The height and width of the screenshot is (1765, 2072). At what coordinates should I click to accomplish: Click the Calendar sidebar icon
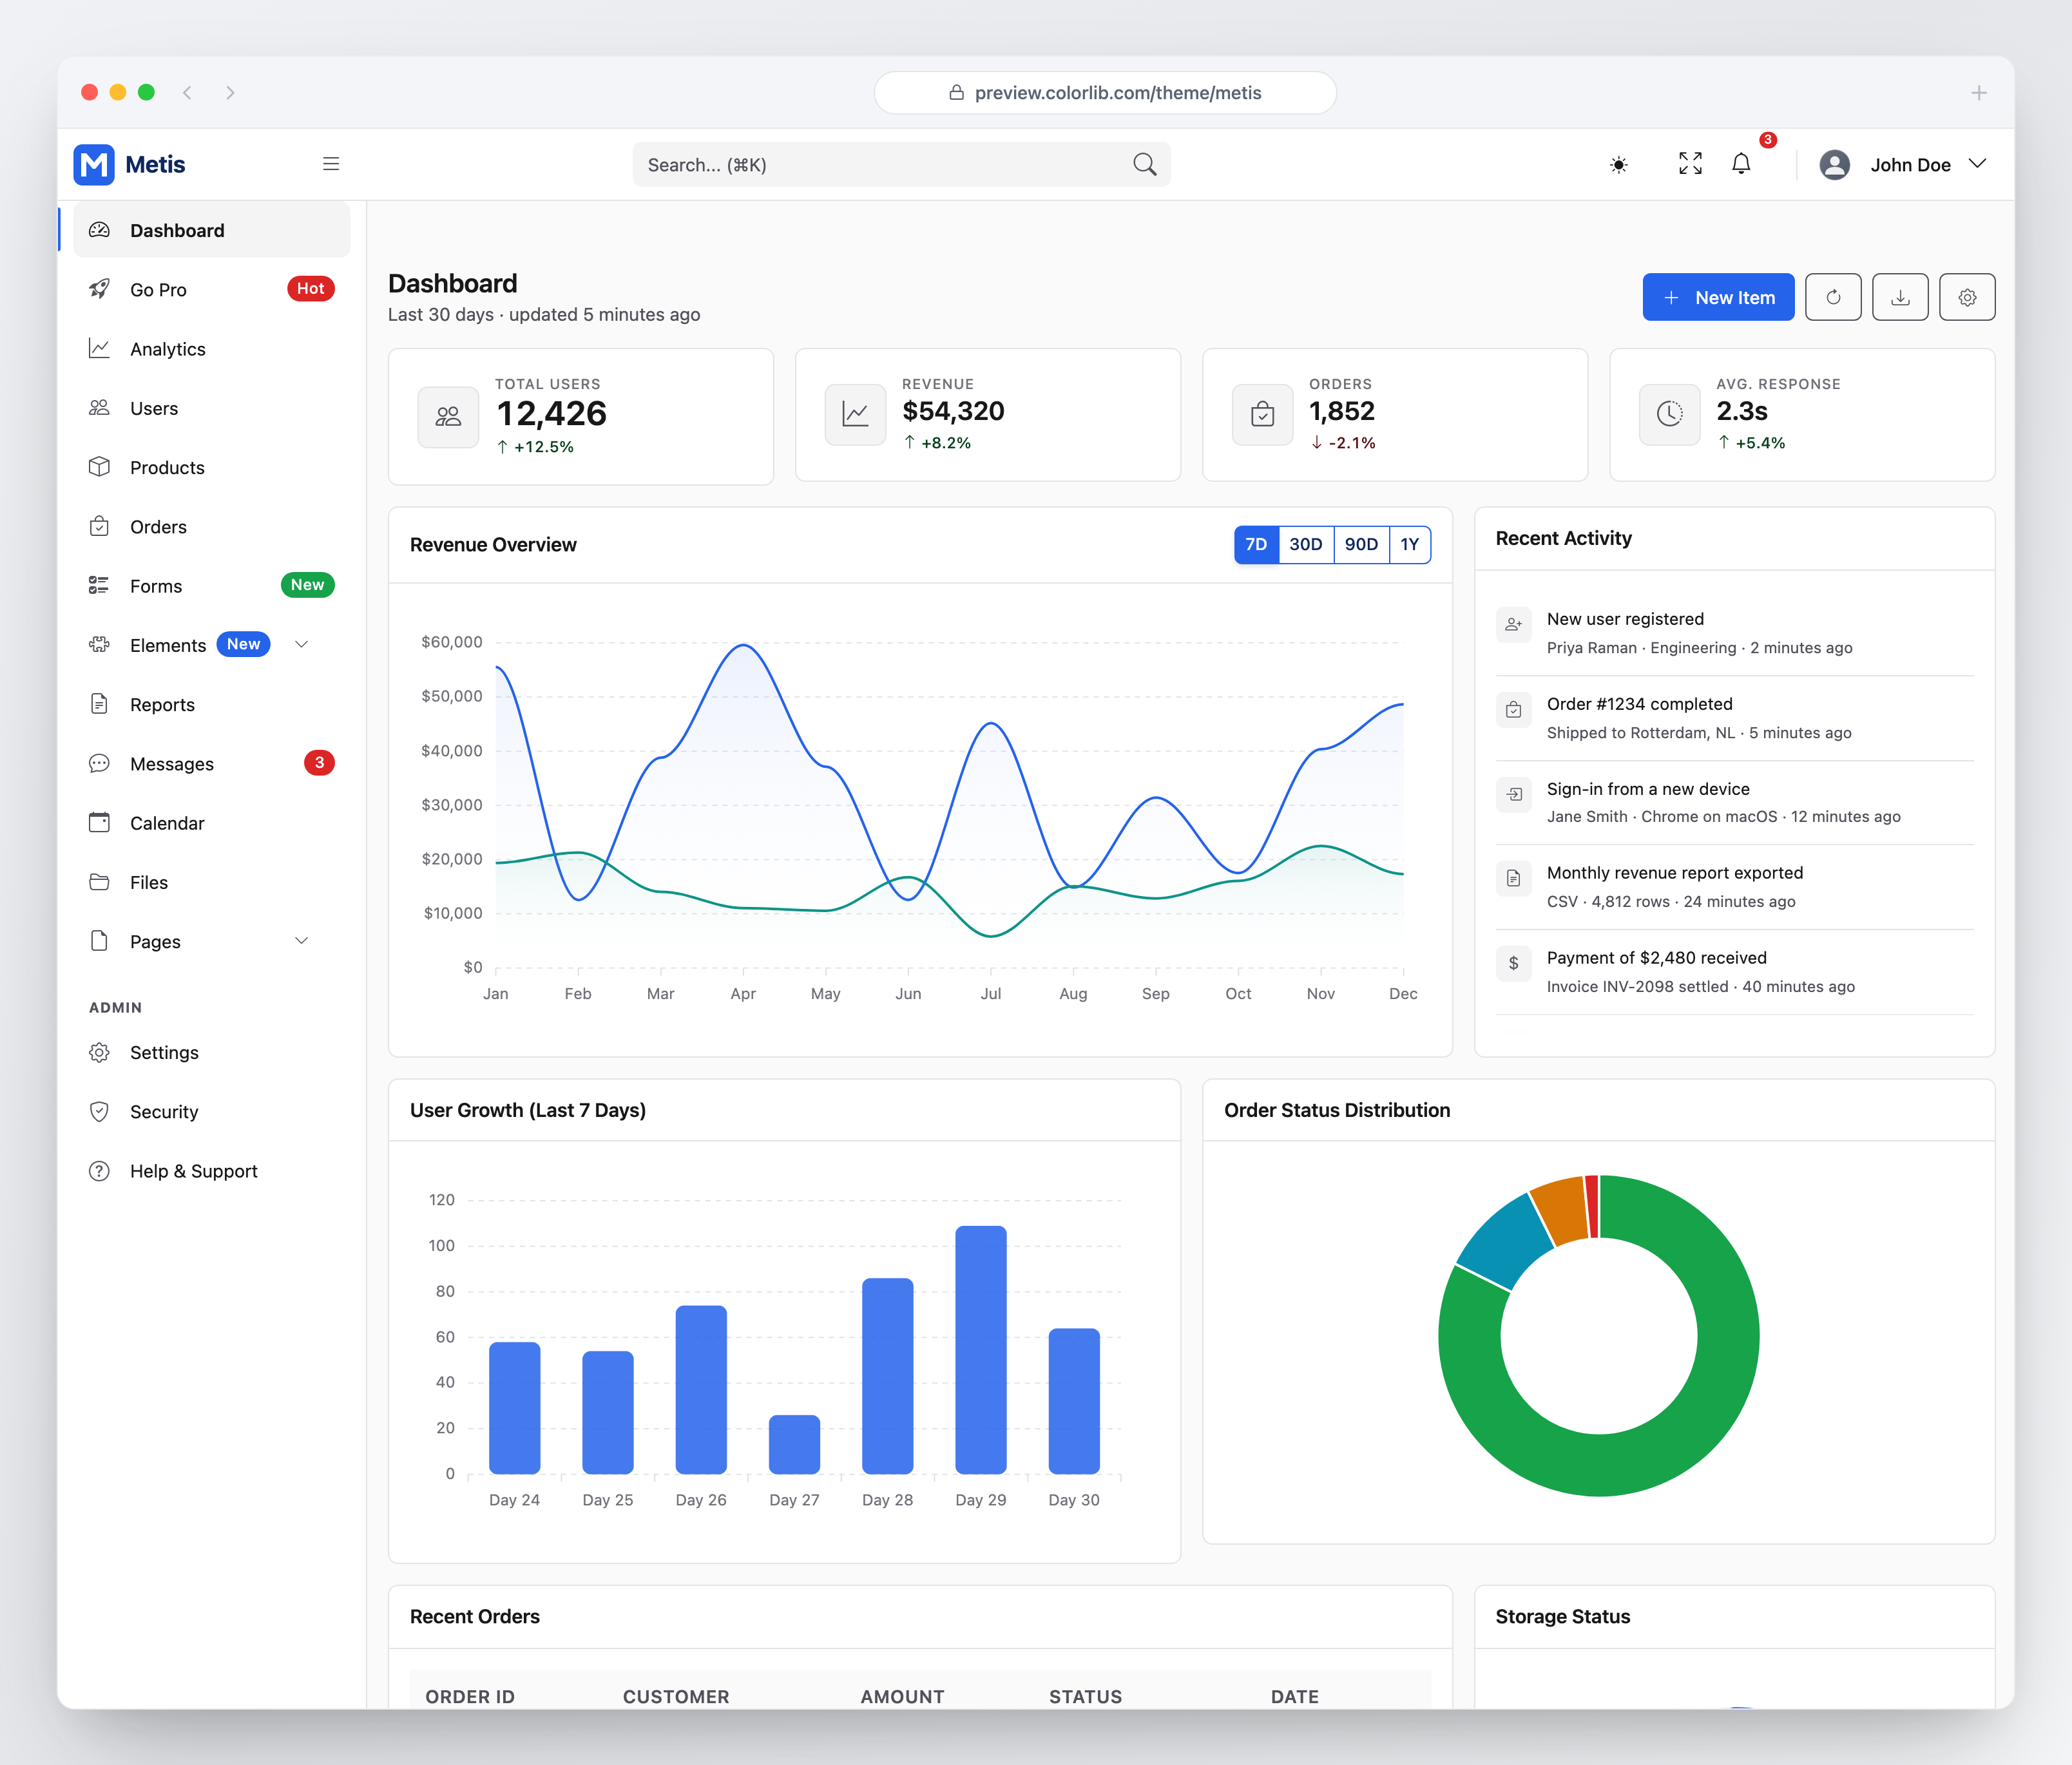tap(99, 823)
